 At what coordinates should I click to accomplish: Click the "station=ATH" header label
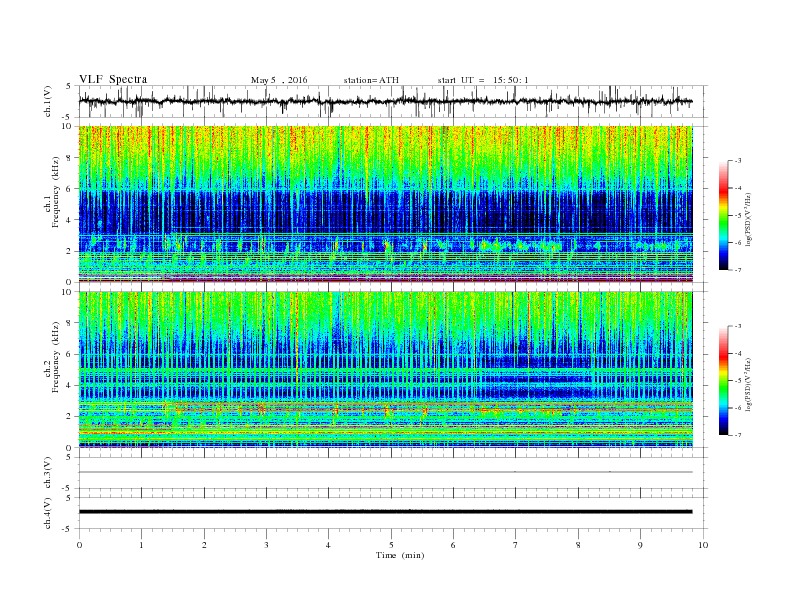pyautogui.click(x=371, y=80)
